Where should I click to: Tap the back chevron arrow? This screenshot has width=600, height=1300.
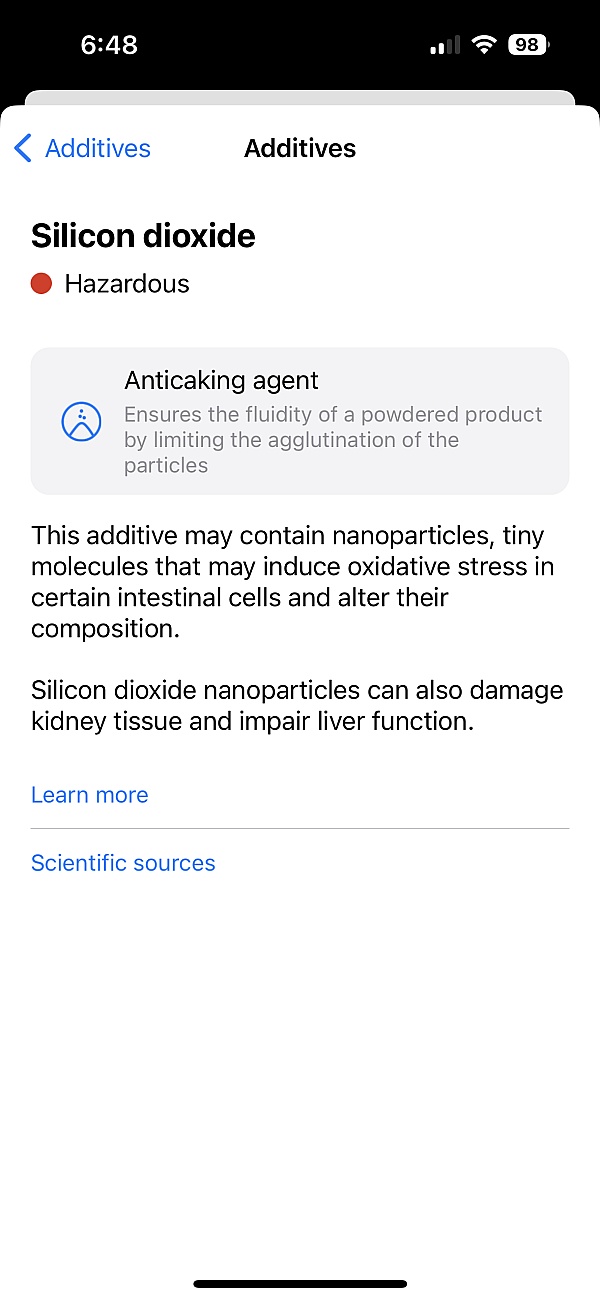[x=23, y=149]
